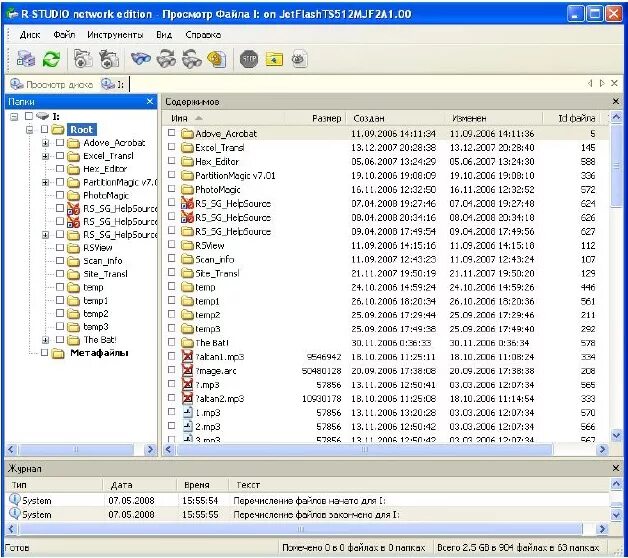Check The Bat! box in contents list

click(x=172, y=342)
